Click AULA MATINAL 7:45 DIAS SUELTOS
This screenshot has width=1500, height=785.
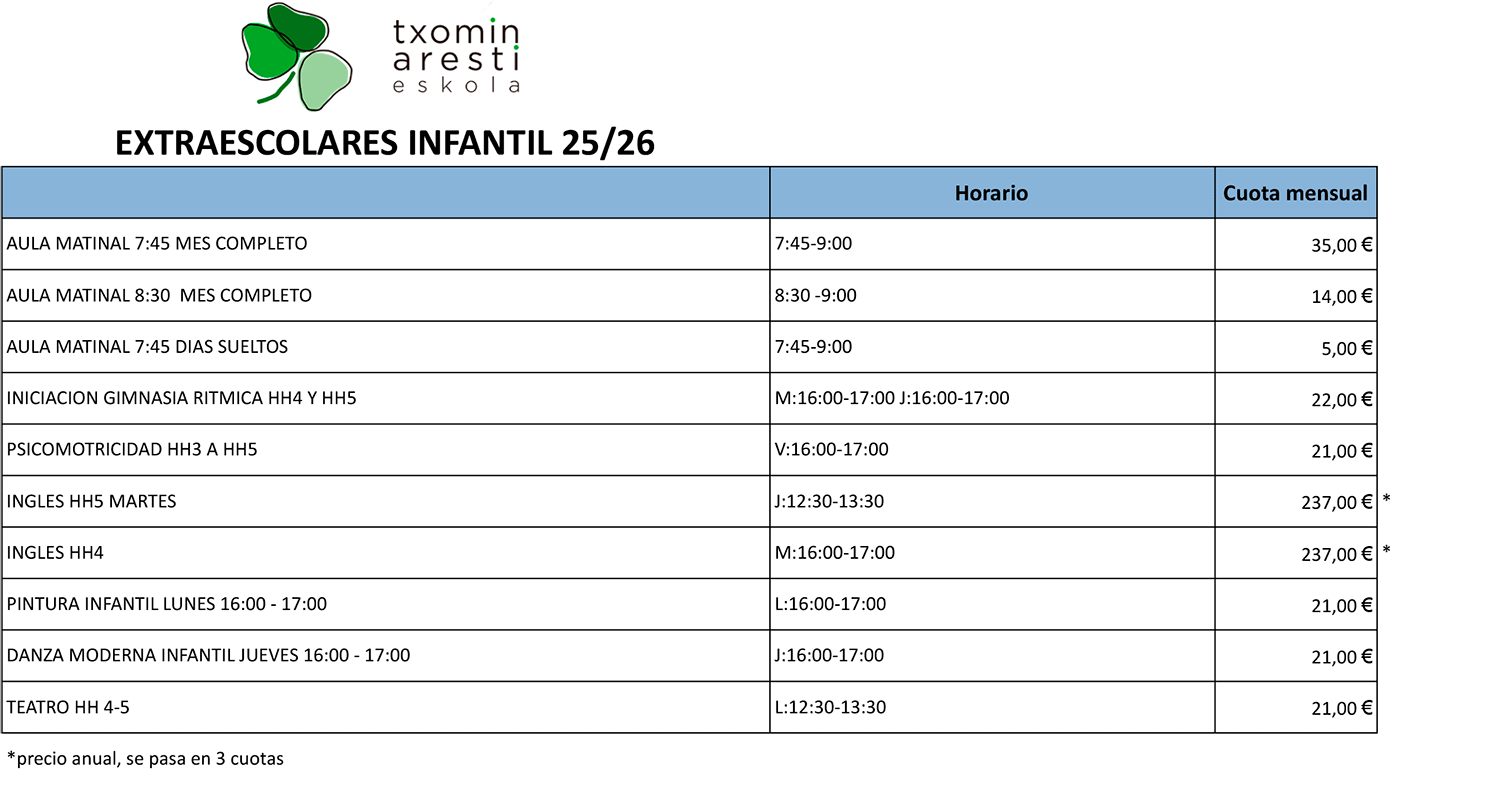tap(147, 347)
